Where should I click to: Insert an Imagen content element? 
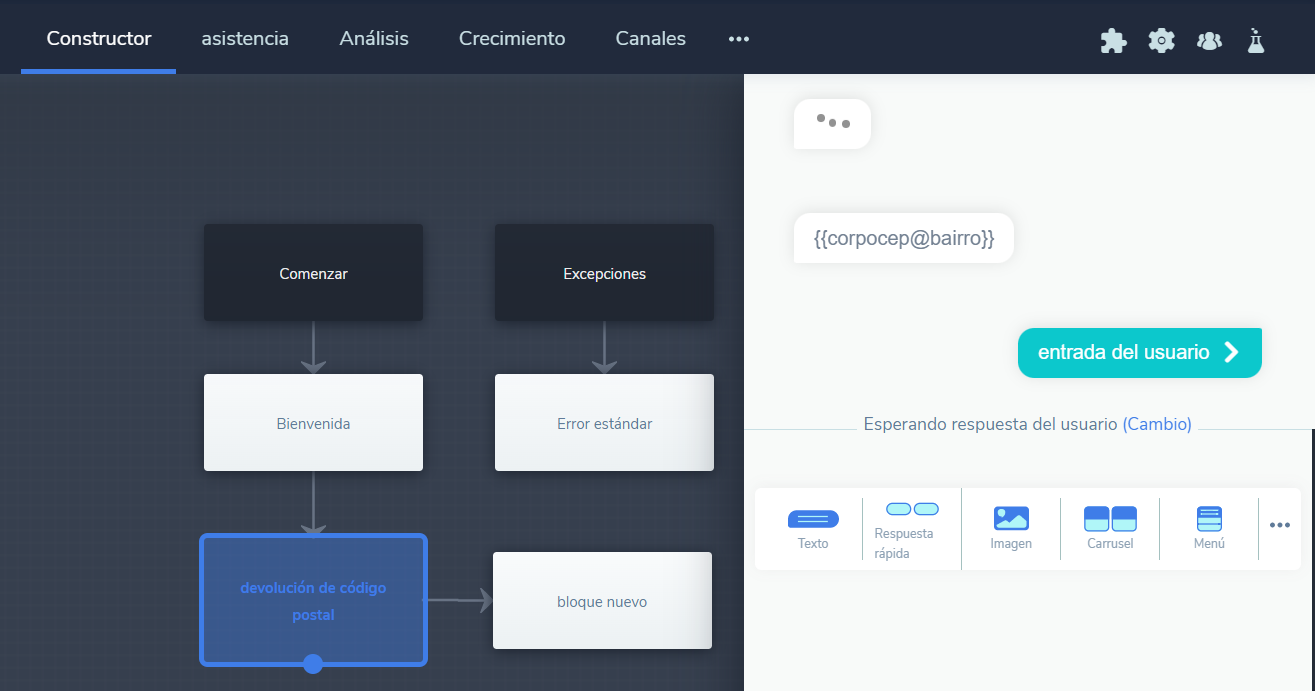tap(1011, 529)
